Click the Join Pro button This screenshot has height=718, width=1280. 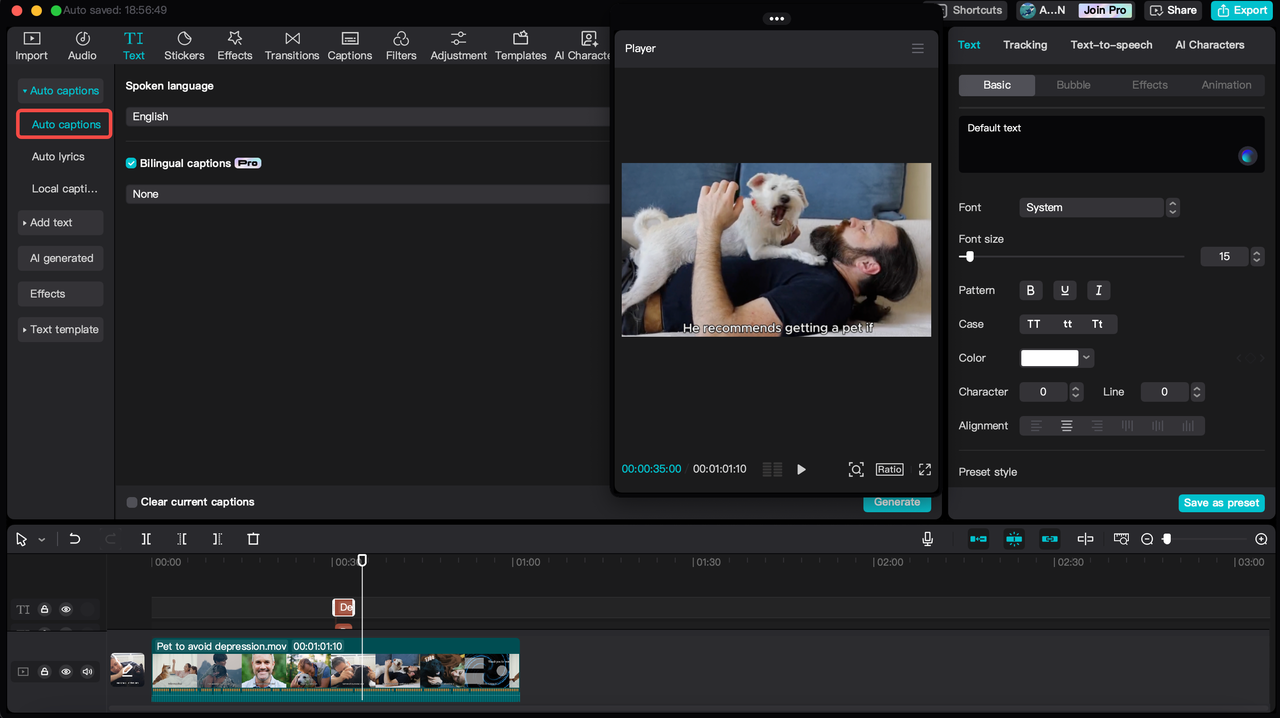(x=1105, y=10)
